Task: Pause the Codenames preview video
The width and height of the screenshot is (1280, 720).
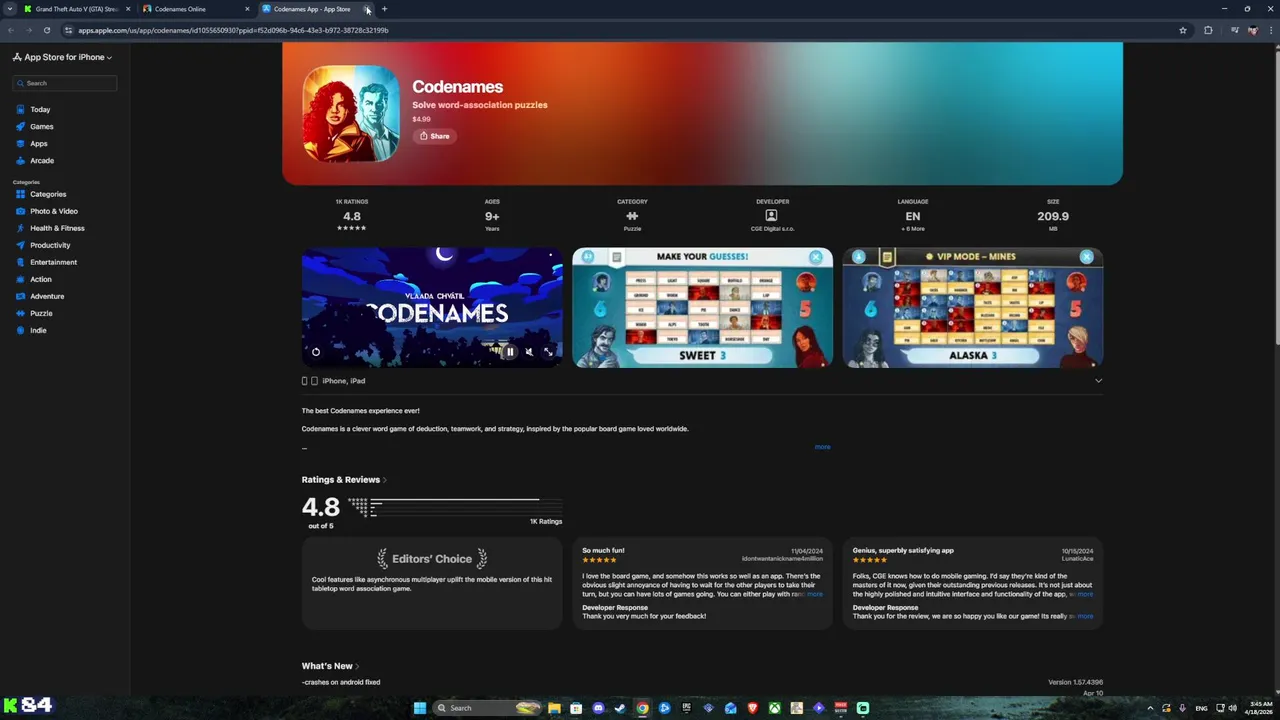Action: [510, 352]
